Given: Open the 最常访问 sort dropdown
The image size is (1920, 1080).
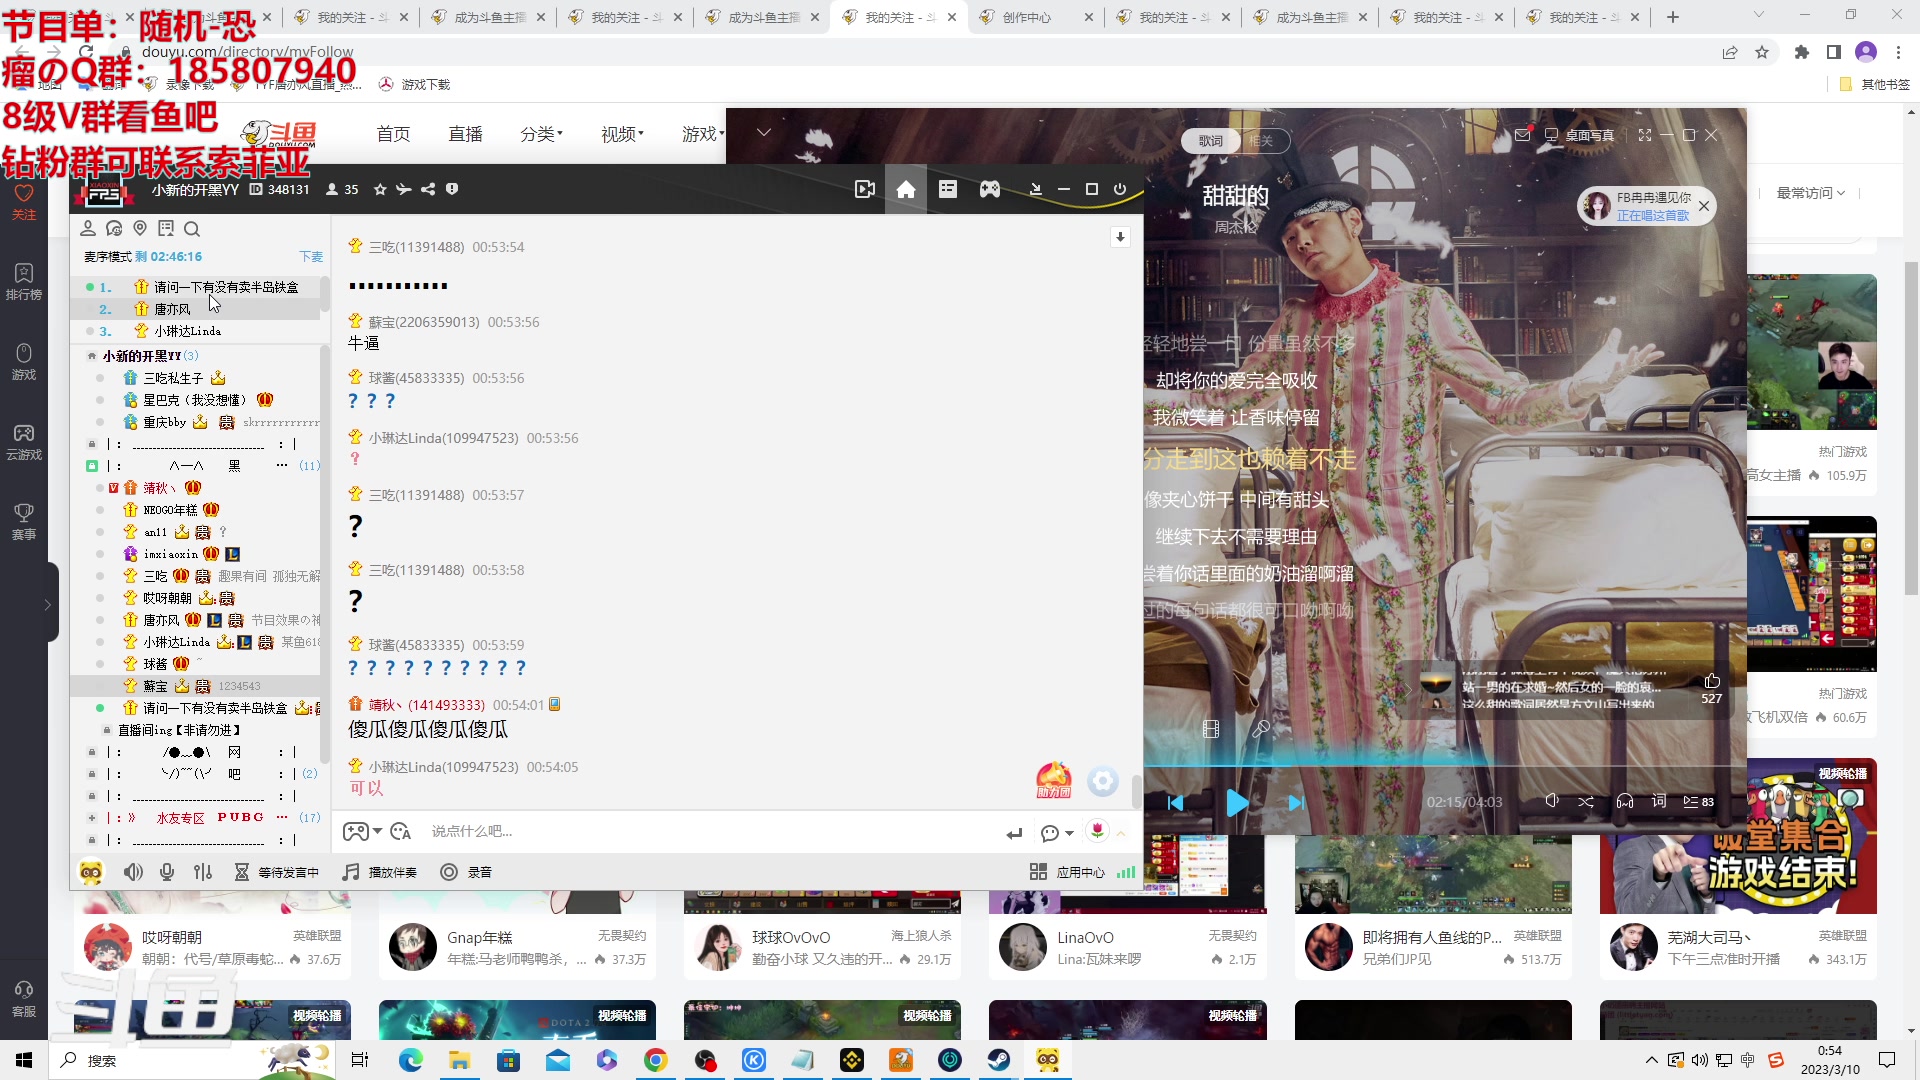Looking at the screenshot, I should pyautogui.click(x=1810, y=193).
